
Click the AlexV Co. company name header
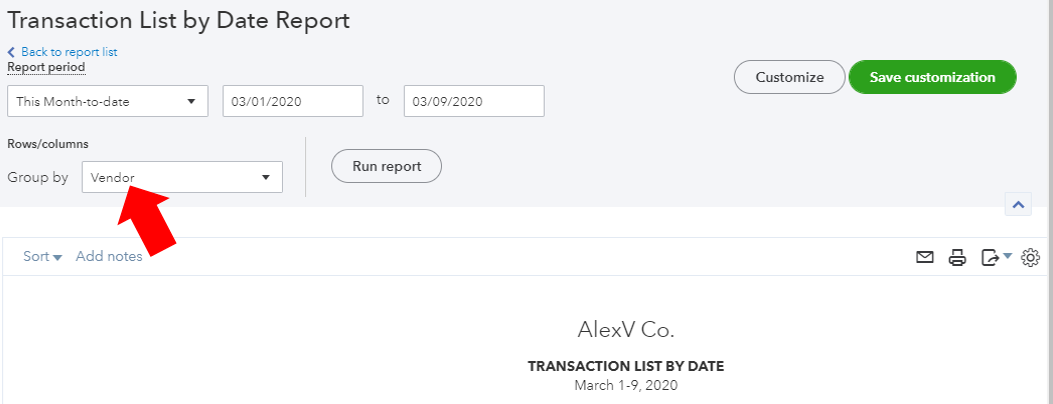626,330
